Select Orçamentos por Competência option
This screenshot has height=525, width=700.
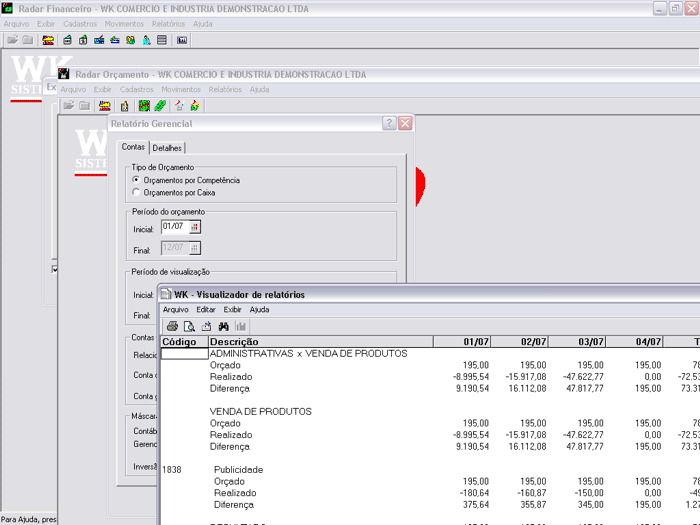click(137, 180)
